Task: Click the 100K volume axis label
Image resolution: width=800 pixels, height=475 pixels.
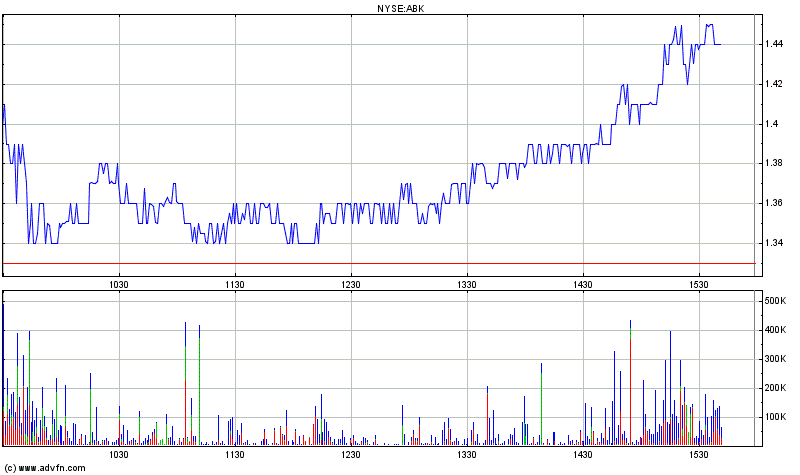Action: pos(776,417)
